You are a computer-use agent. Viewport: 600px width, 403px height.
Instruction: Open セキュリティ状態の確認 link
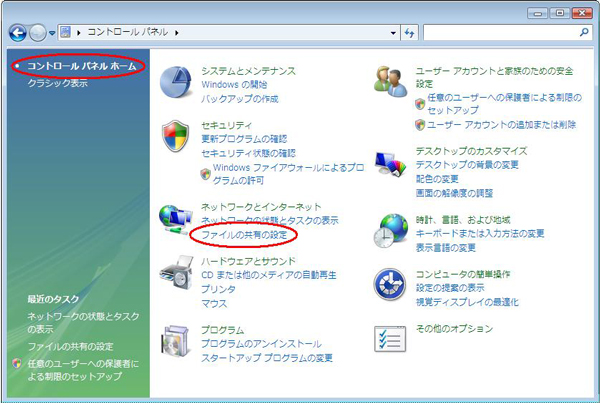[248, 153]
